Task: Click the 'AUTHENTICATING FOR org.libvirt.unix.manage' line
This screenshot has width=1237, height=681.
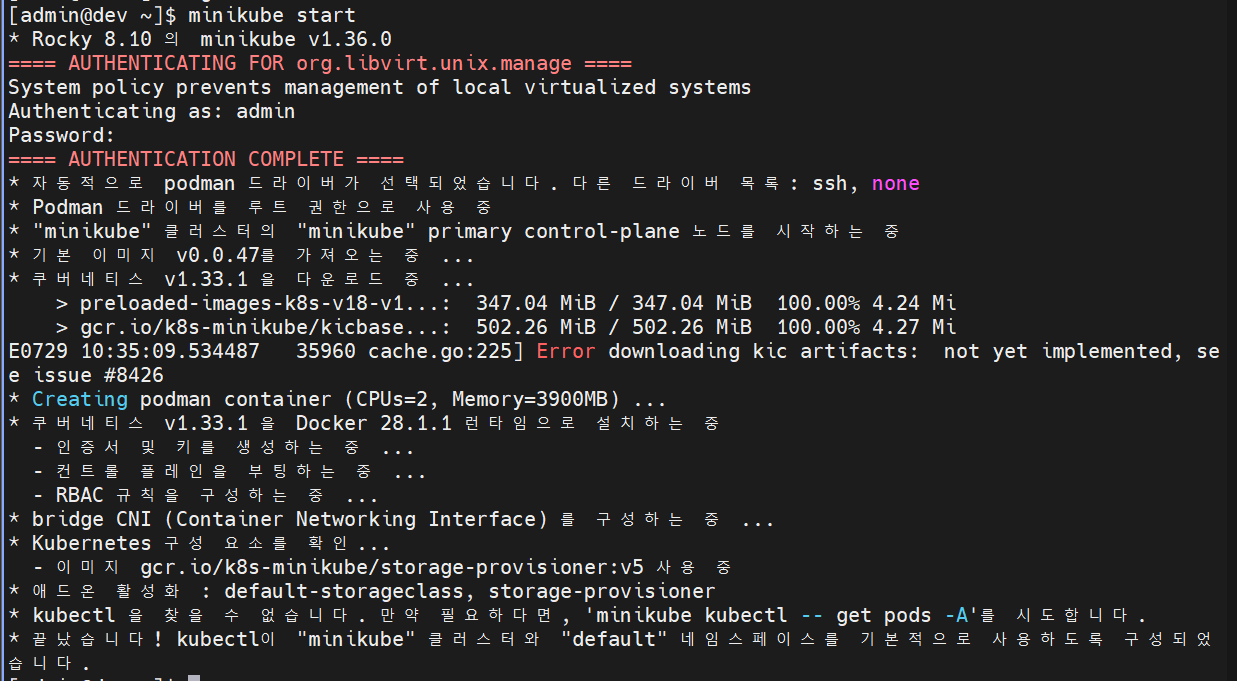Action: [320, 63]
